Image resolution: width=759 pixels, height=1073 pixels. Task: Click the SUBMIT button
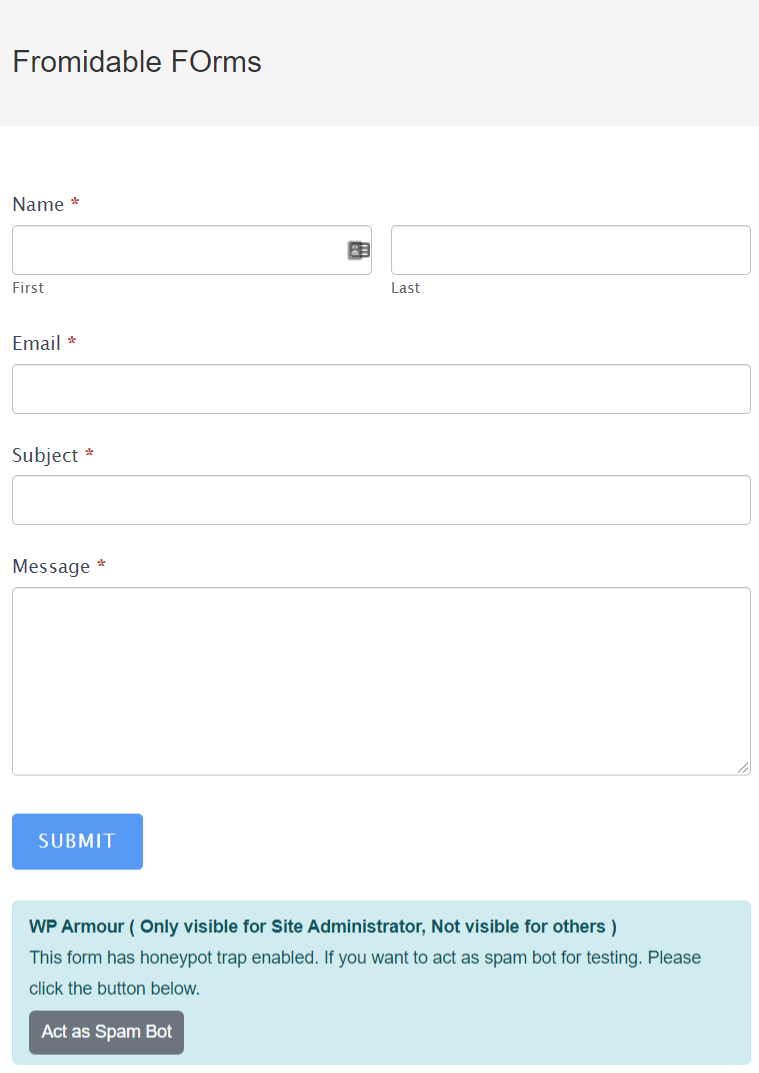pyautogui.click(x=77, y=841)
